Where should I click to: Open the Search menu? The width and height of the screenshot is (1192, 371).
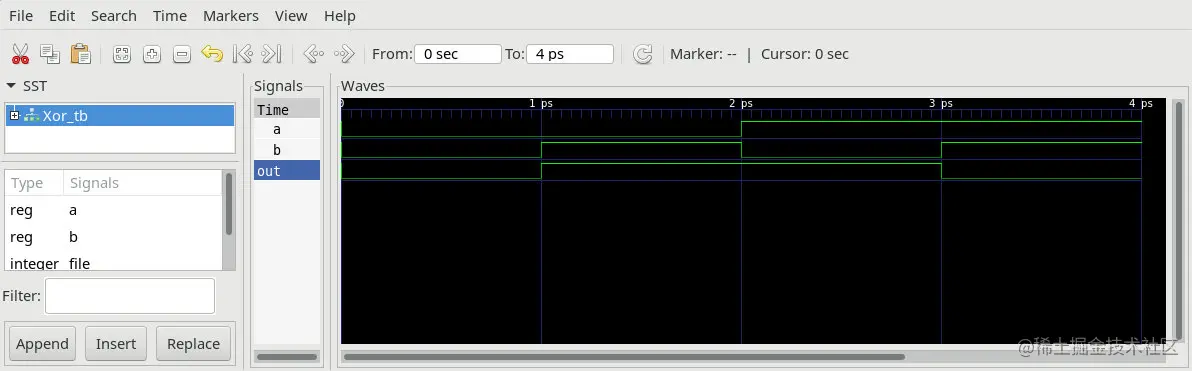[x=114, y=15]
